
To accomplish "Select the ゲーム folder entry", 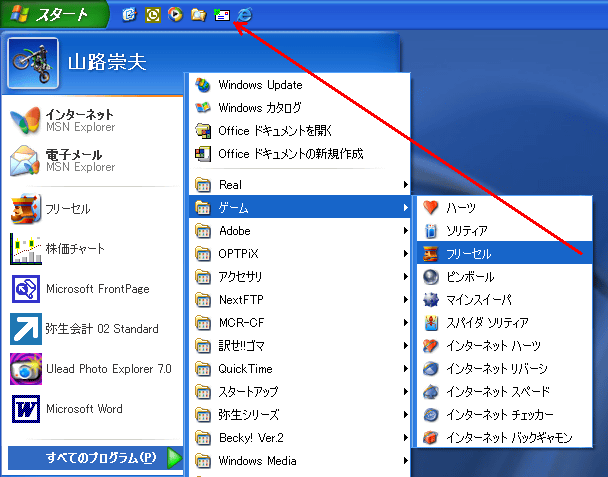I will pos(299,207).
